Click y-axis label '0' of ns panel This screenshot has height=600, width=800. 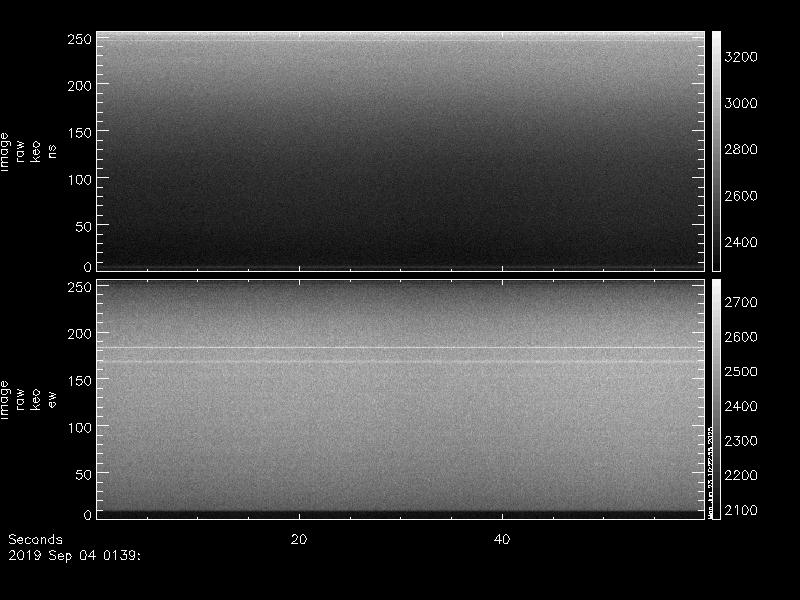[88, 266]
